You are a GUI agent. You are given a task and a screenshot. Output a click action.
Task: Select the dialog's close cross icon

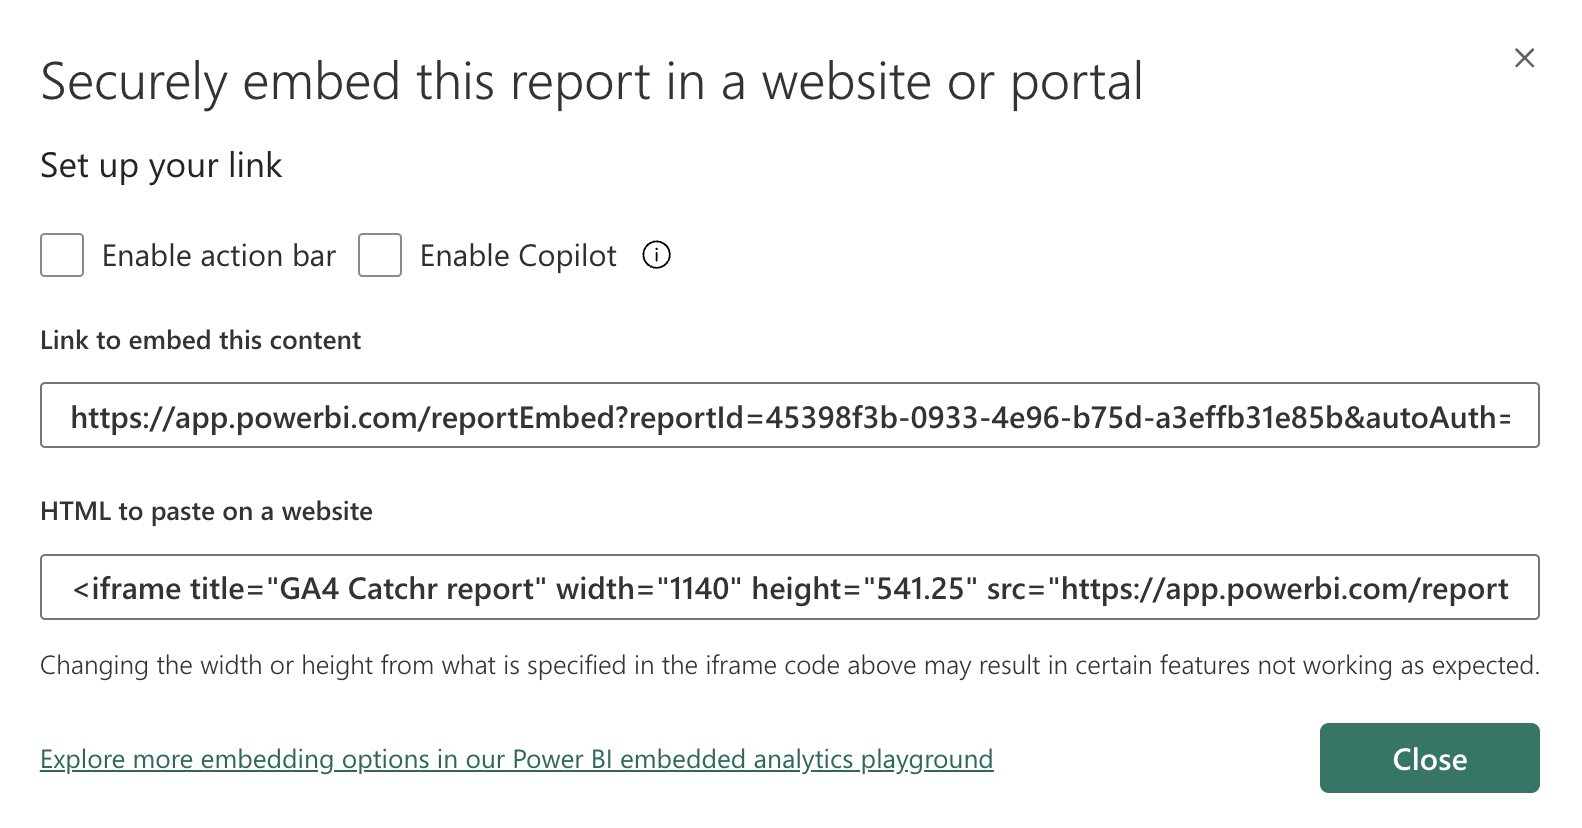(1524, 58)
